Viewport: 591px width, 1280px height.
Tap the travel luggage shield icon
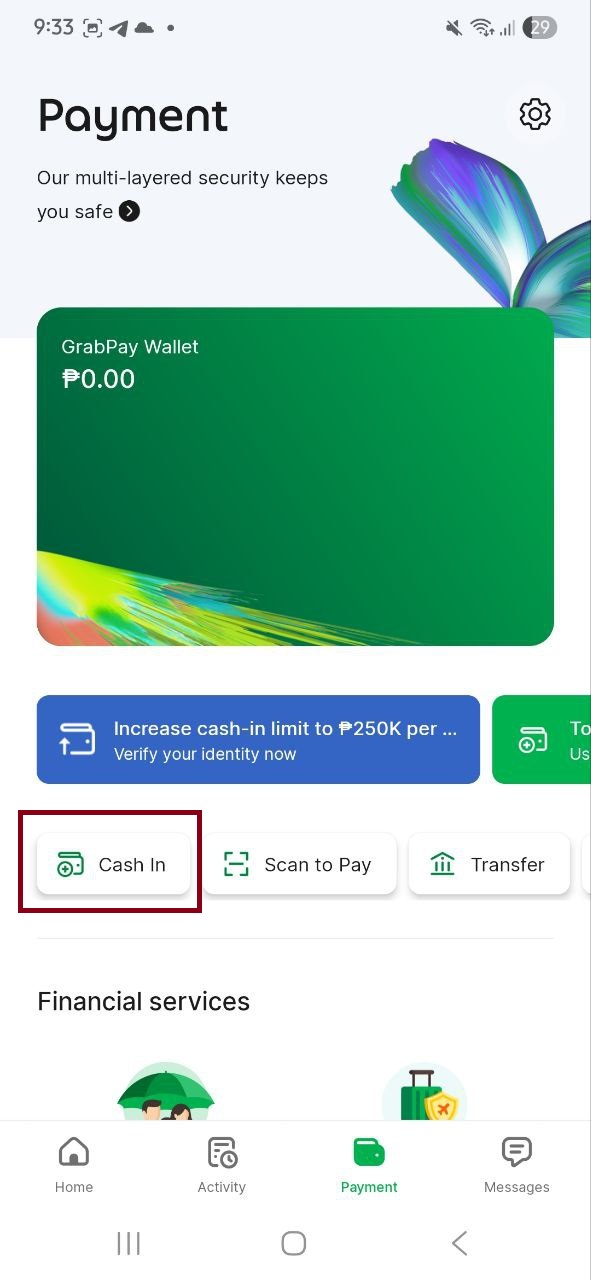pos(424,1092)
